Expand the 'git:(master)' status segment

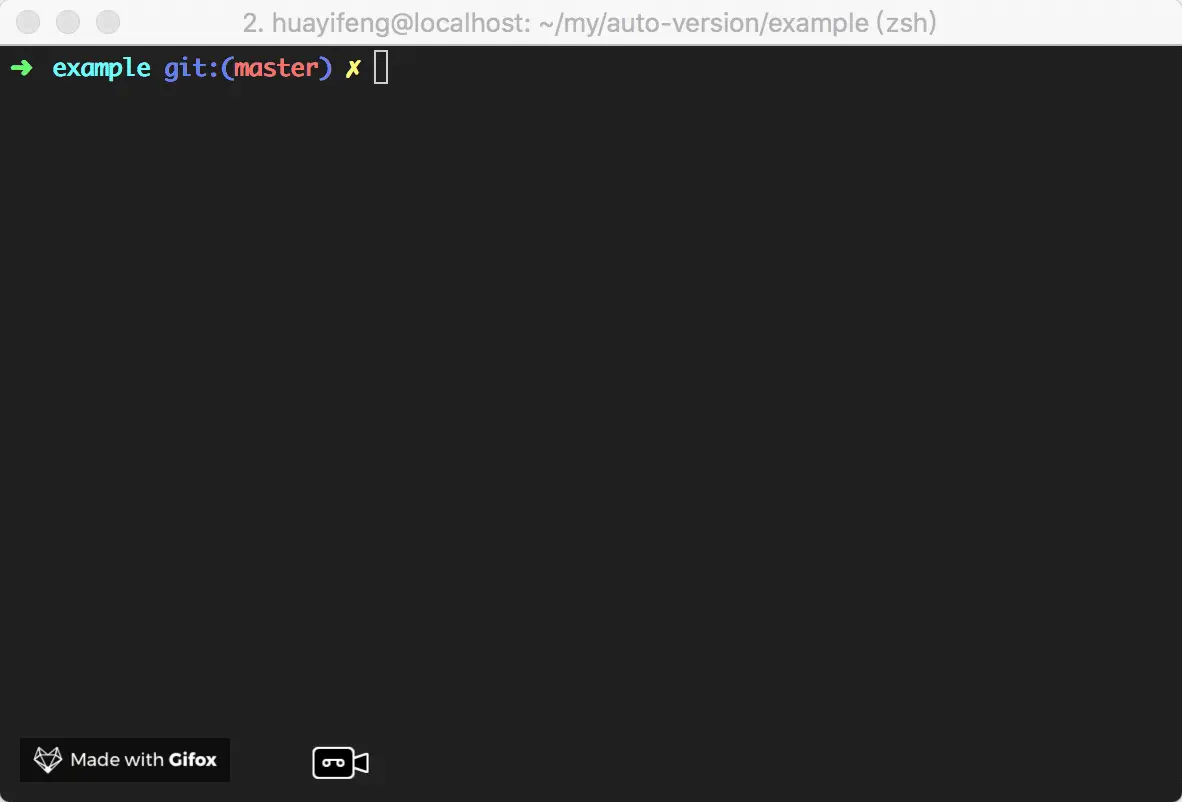pos(248,67)
